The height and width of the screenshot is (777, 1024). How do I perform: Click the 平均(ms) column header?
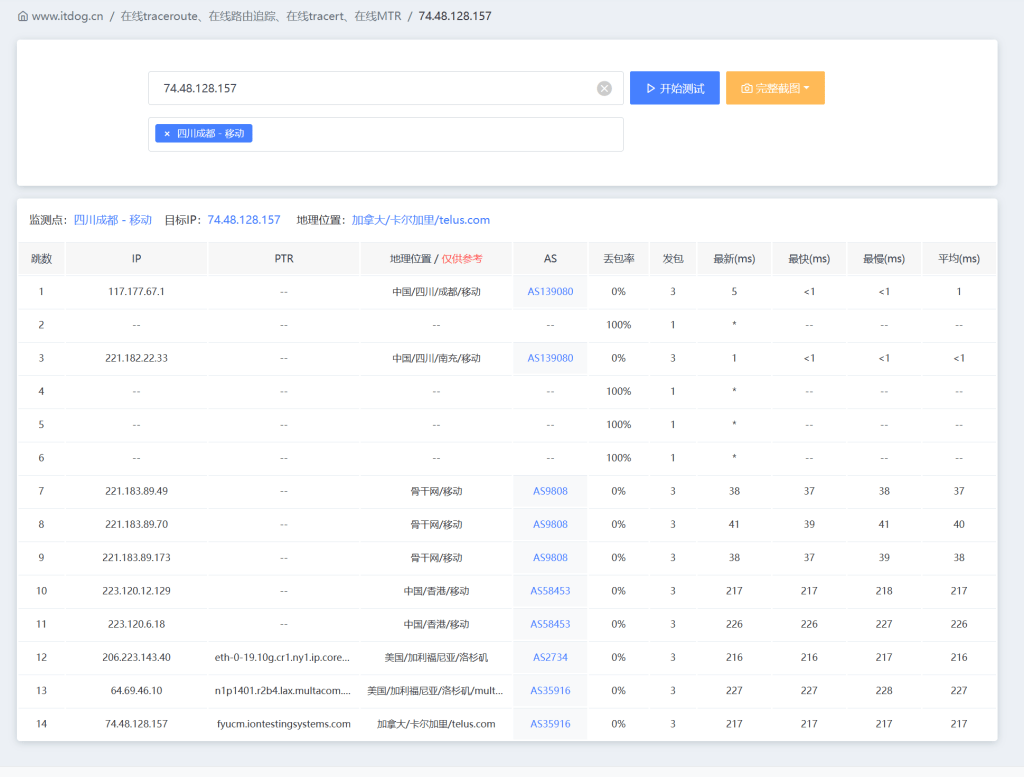pyautogui.click(x=959, y=259)
